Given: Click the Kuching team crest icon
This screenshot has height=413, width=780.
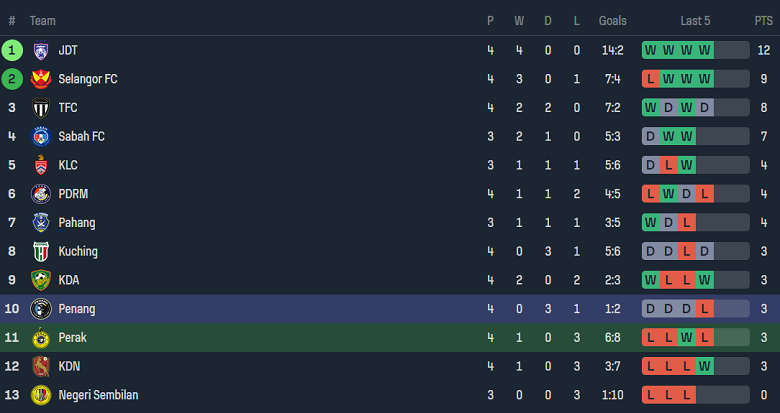Looking at the screenshot, I should pos(41,251).
